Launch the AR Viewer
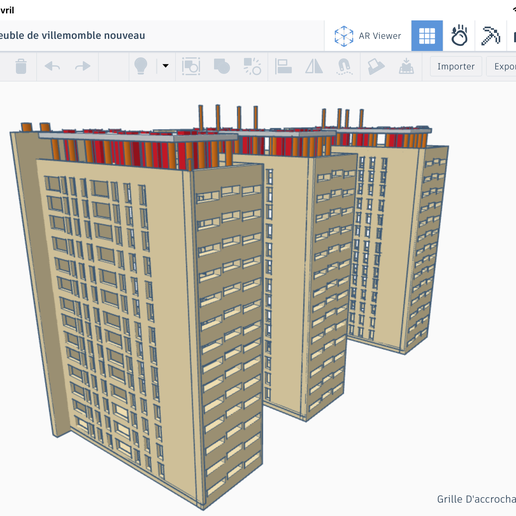 pyautogui.click(x=368, y=36)
